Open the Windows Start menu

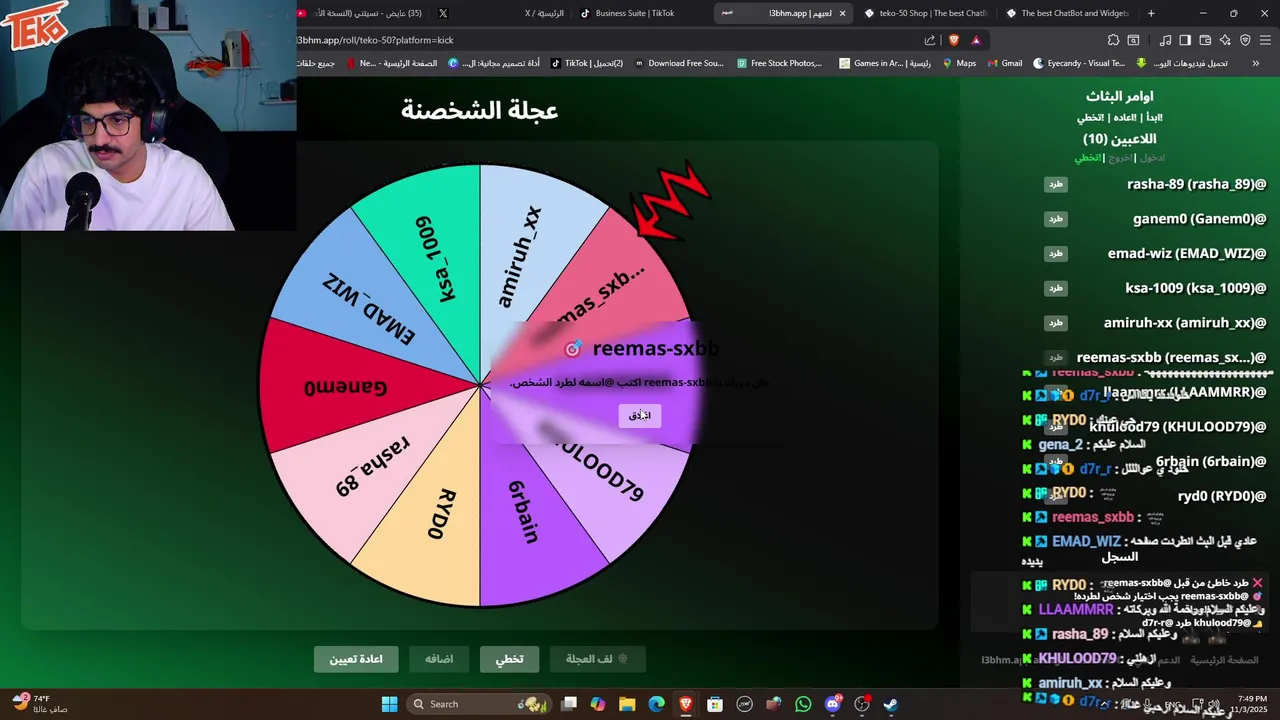[389, 704]
